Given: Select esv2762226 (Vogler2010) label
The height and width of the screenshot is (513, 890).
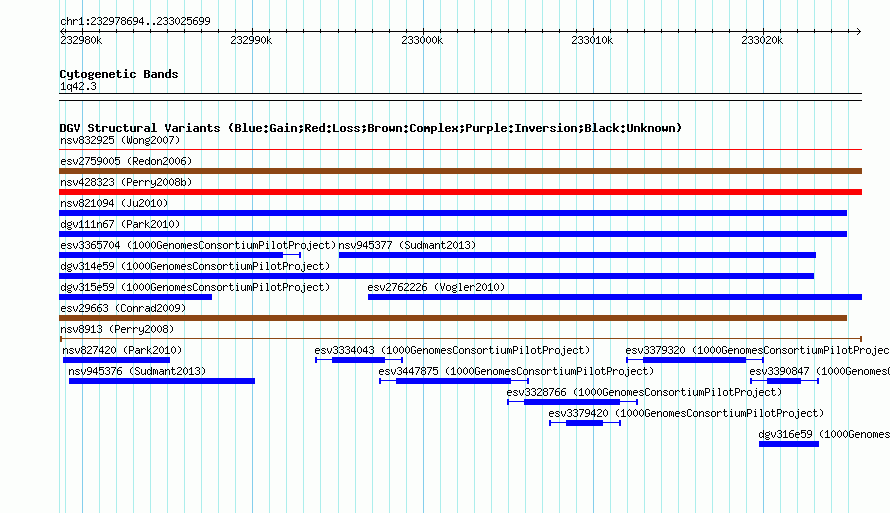Looking at the screenshot, I should pos(436,287).
